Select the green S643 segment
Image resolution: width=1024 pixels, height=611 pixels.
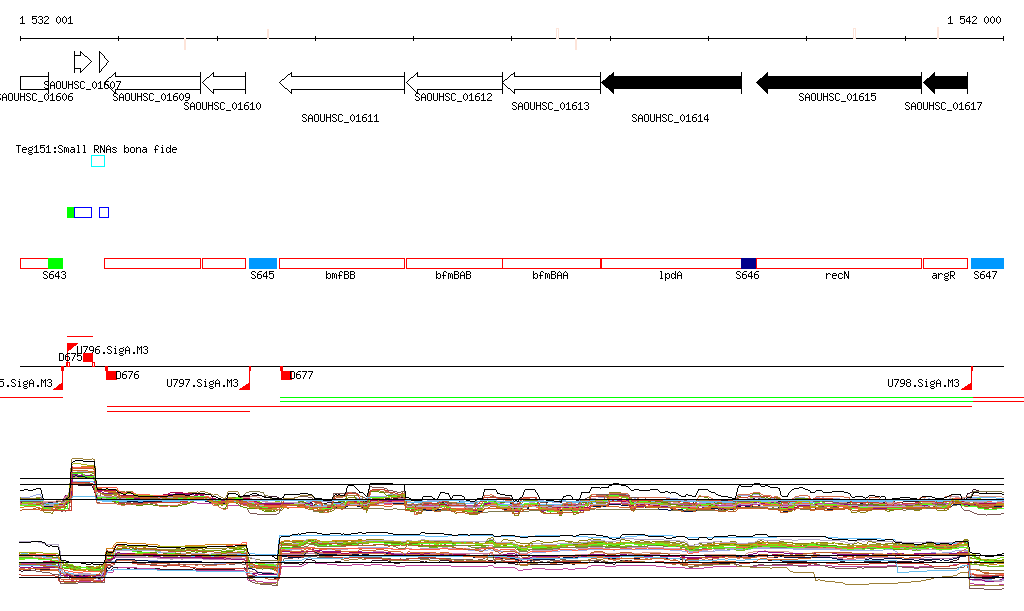tap(56, 264)
